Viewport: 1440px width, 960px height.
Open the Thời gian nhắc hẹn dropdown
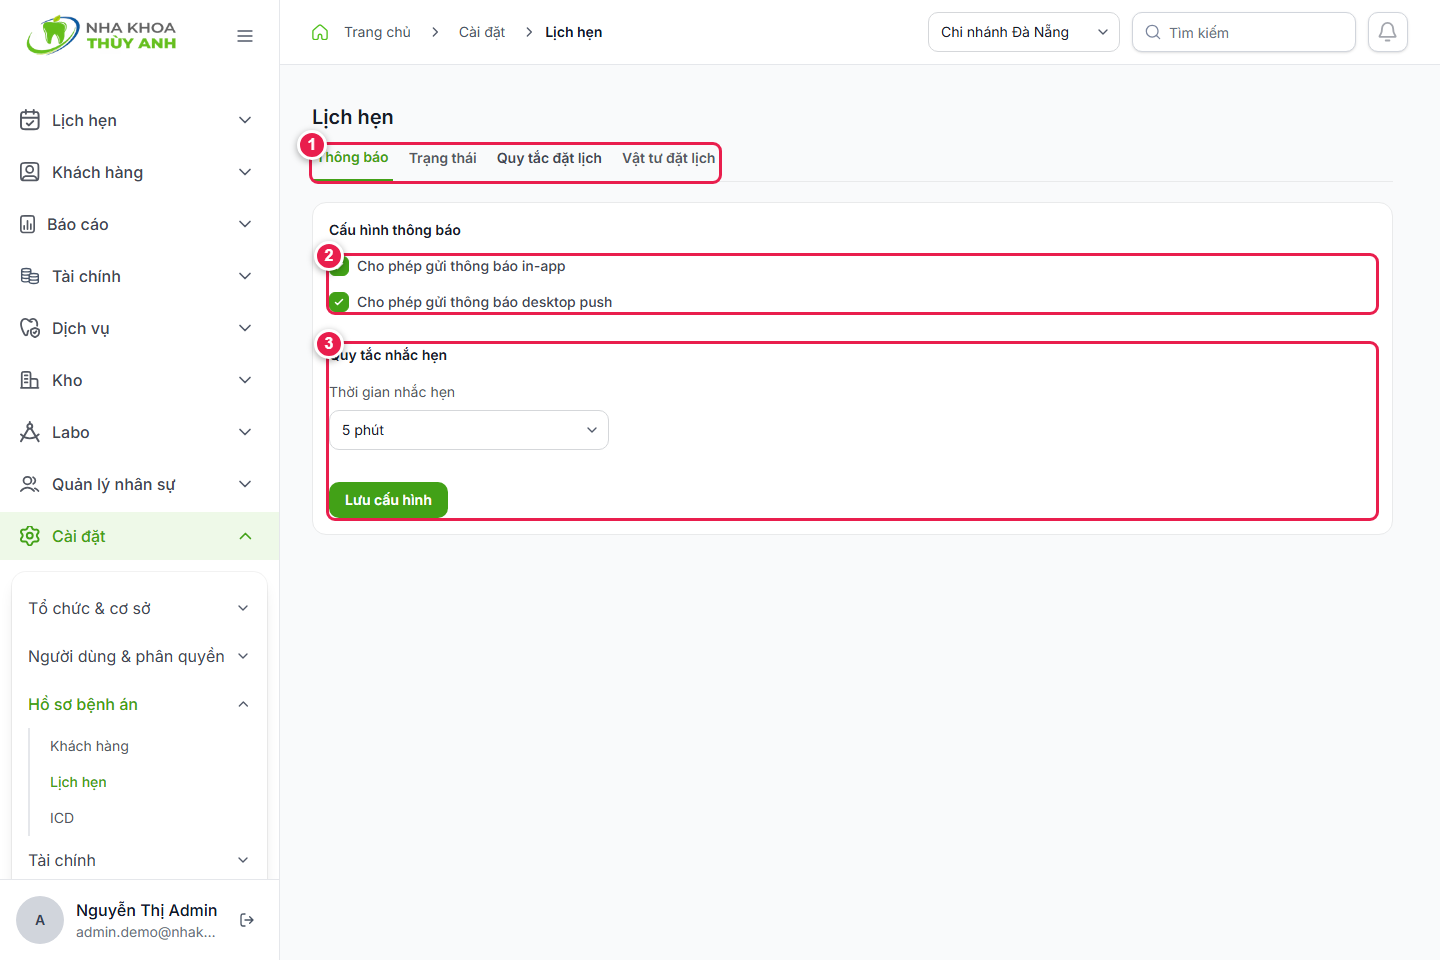coord(469,430)
